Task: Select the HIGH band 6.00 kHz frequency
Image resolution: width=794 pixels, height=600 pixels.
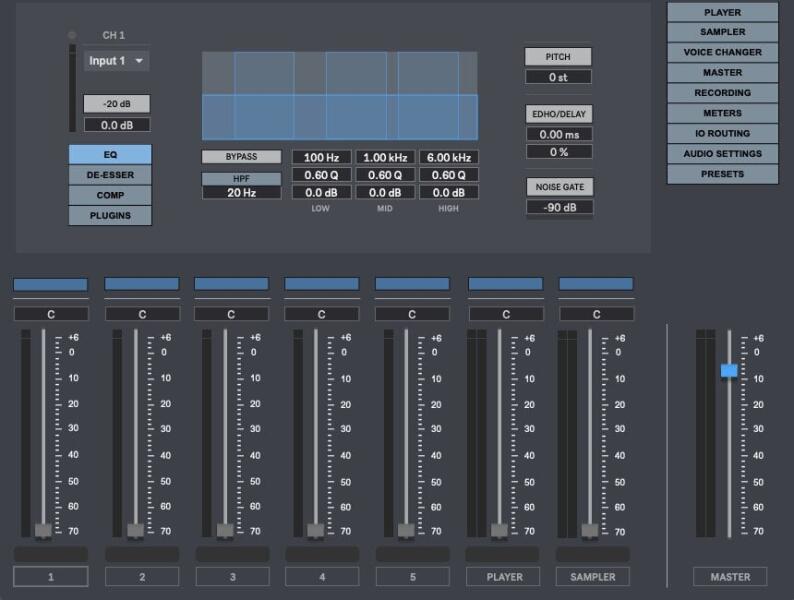Action: [449, 157]
